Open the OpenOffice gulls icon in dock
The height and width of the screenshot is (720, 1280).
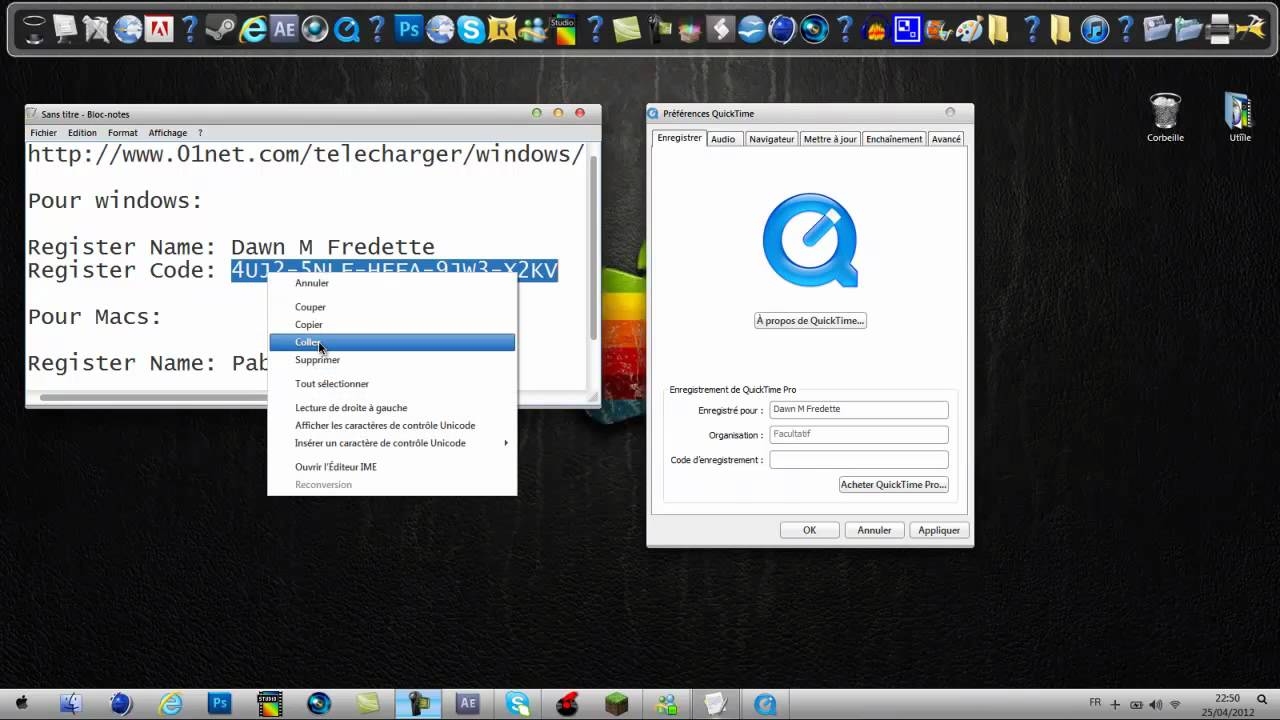click(750, 29)
